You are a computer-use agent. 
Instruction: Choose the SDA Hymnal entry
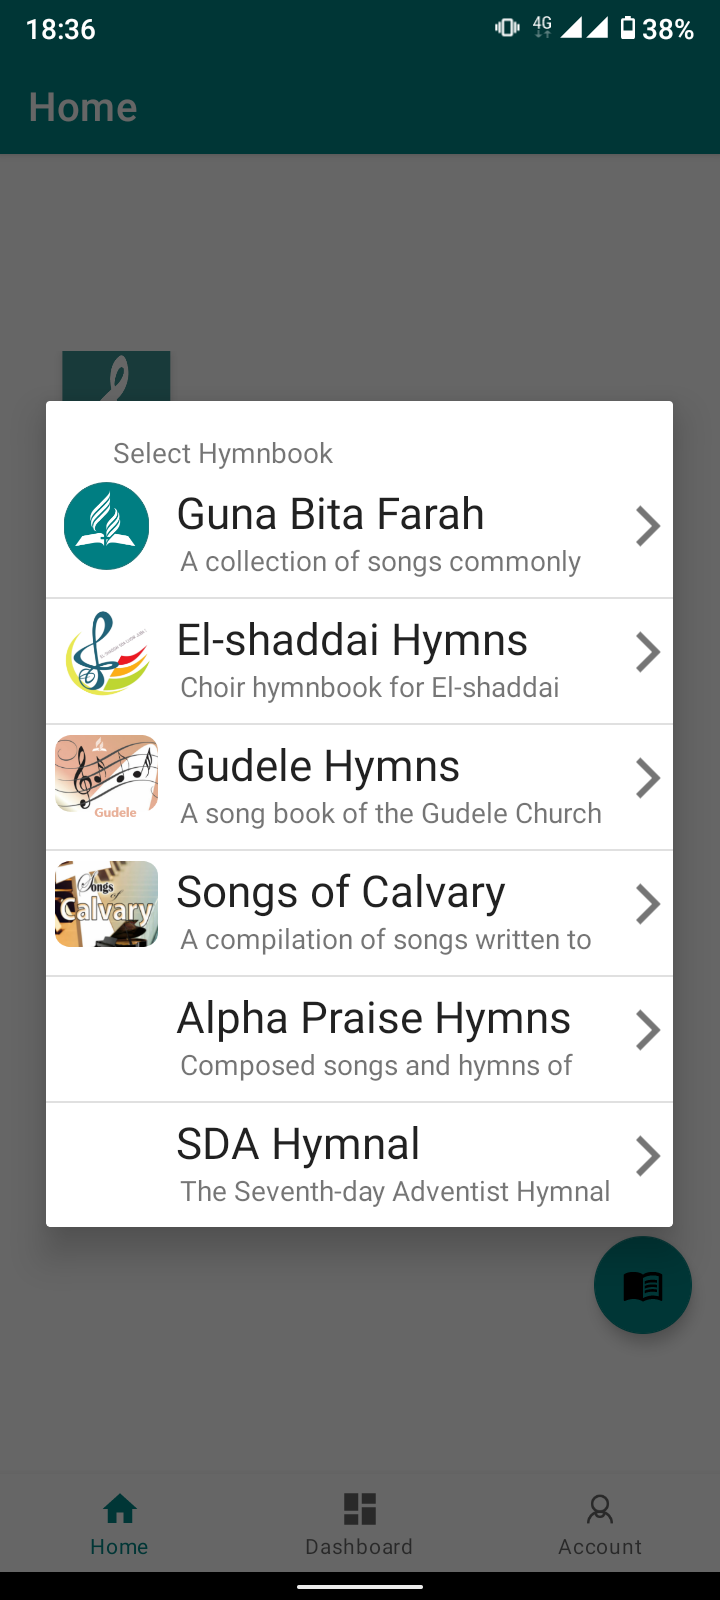tap(298, 1144)
